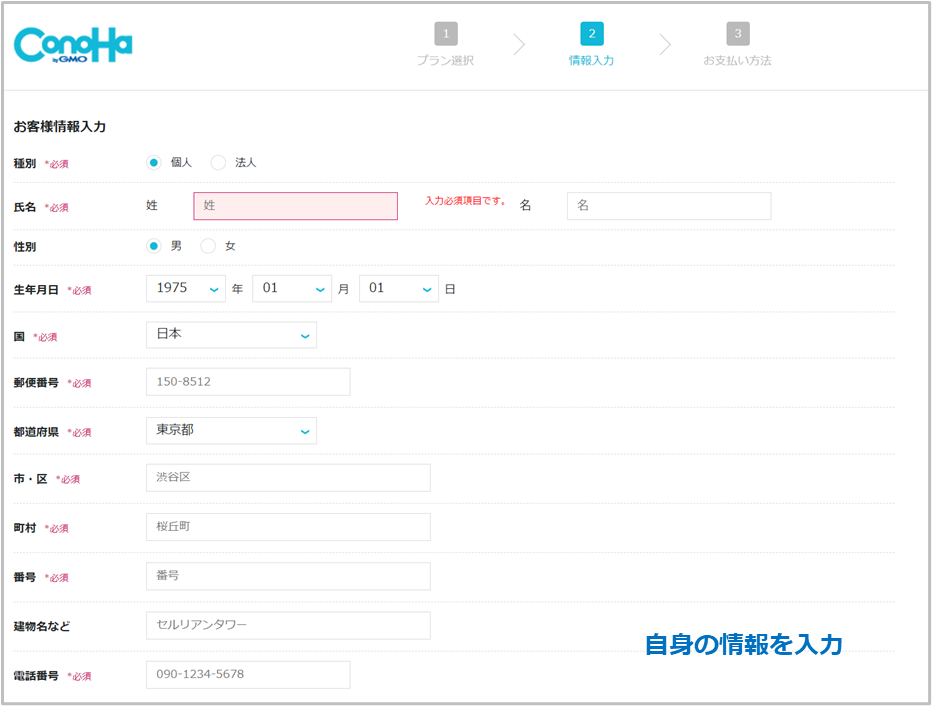Click the 種別 field label
932x706 pixels.
coord(24,163)
